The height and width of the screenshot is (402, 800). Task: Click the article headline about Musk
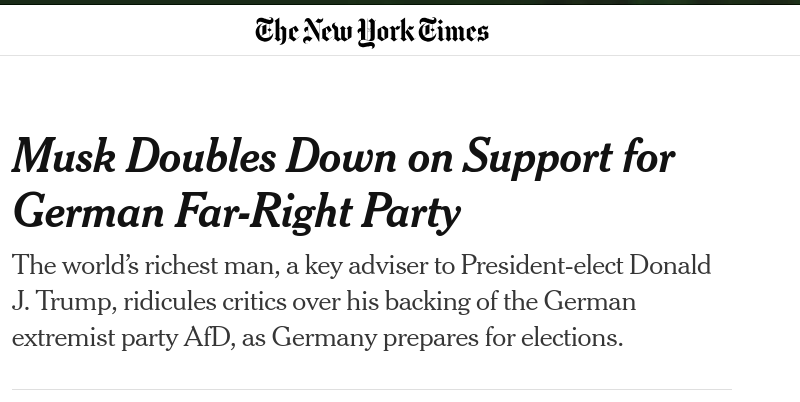point(342,184)
